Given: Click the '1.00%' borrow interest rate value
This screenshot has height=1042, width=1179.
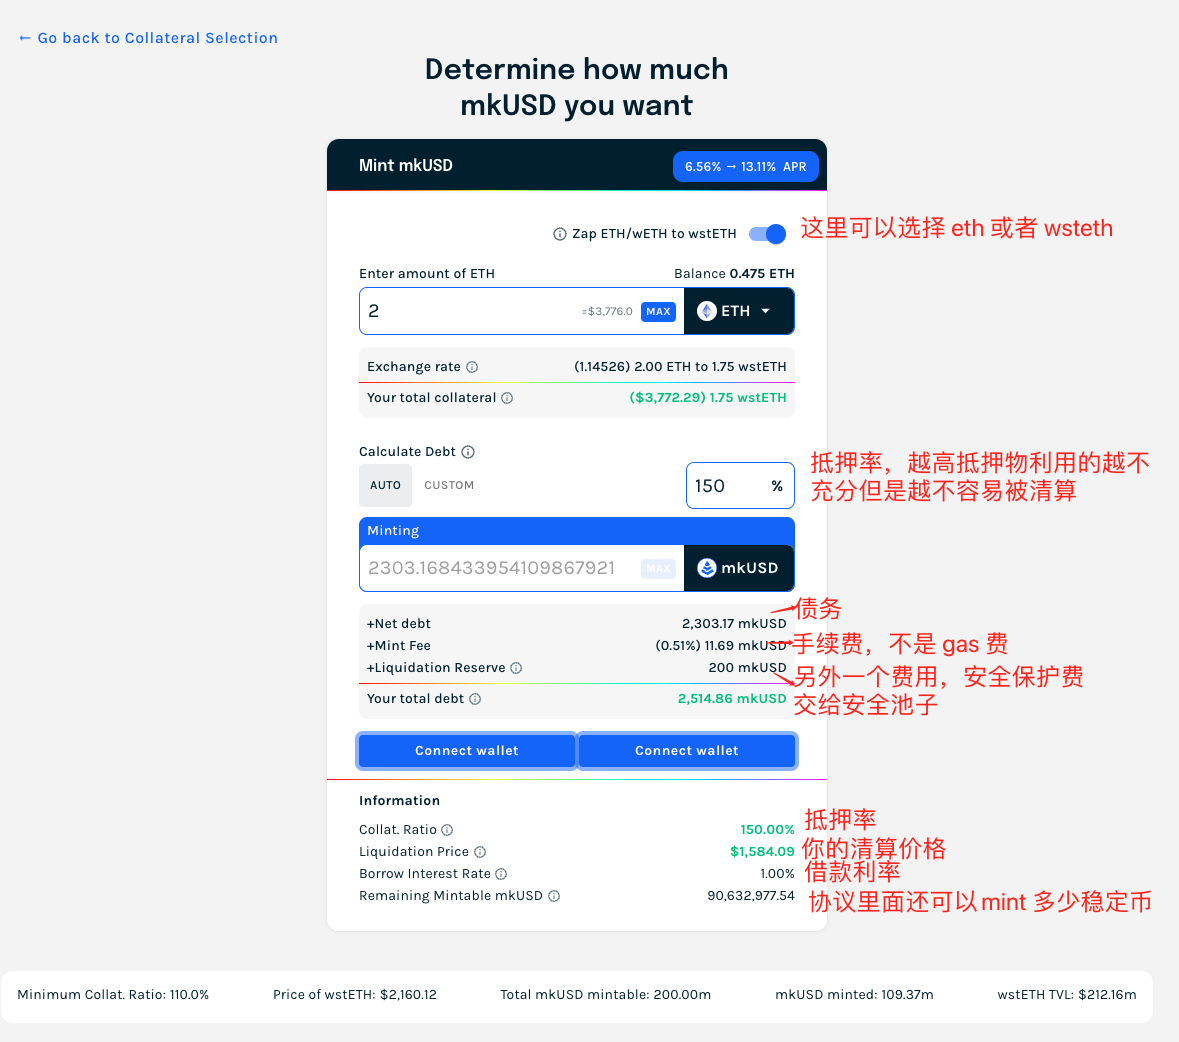Looking at the screenshot, I should (x=777, y=874).
